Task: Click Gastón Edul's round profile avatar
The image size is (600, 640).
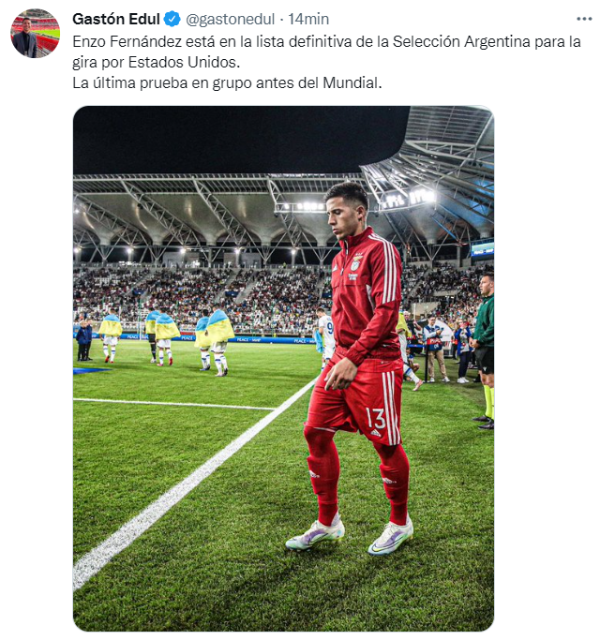Action: click(x=35, y=33)
